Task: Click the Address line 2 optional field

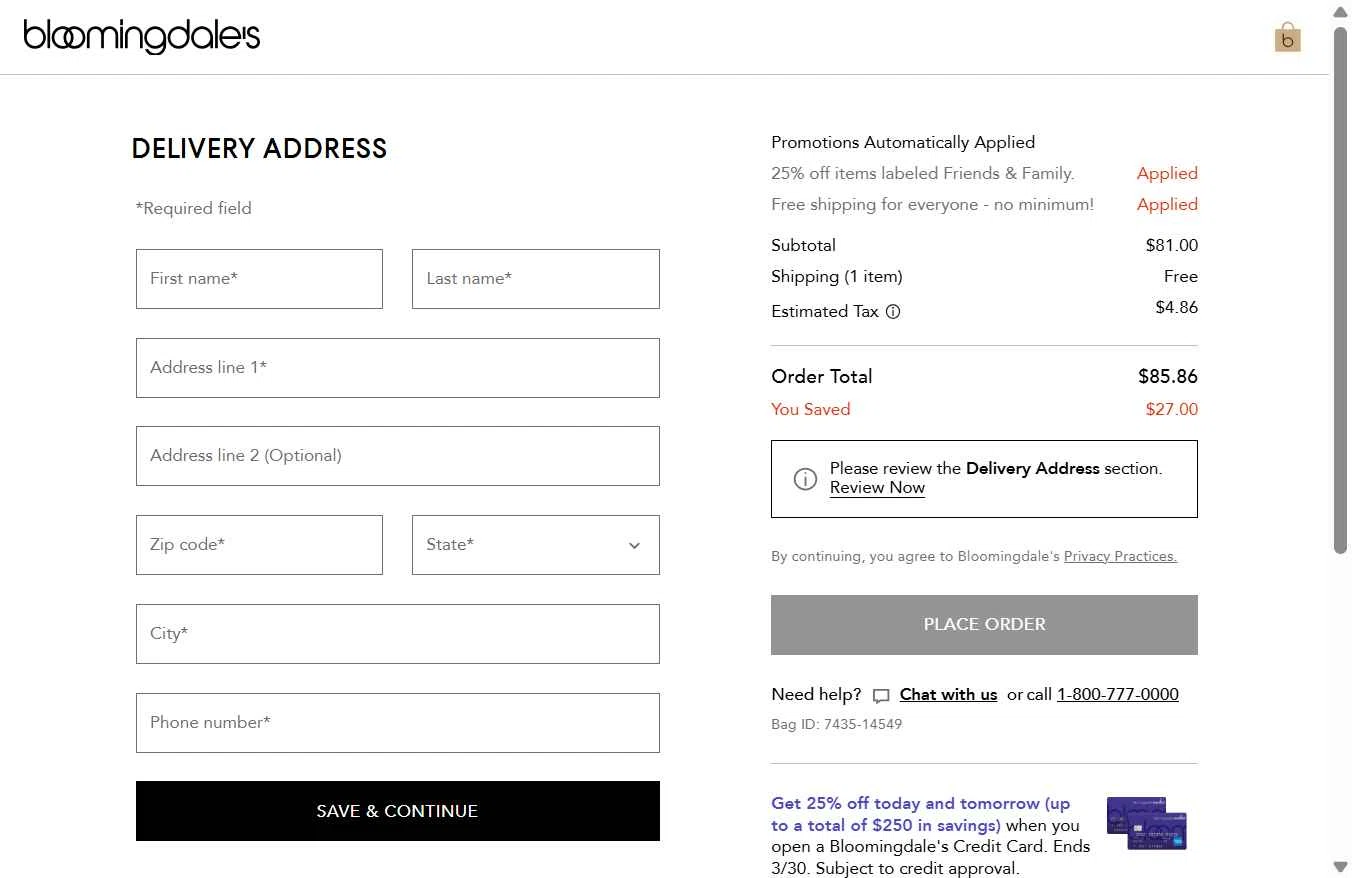Action: (397, 456)
